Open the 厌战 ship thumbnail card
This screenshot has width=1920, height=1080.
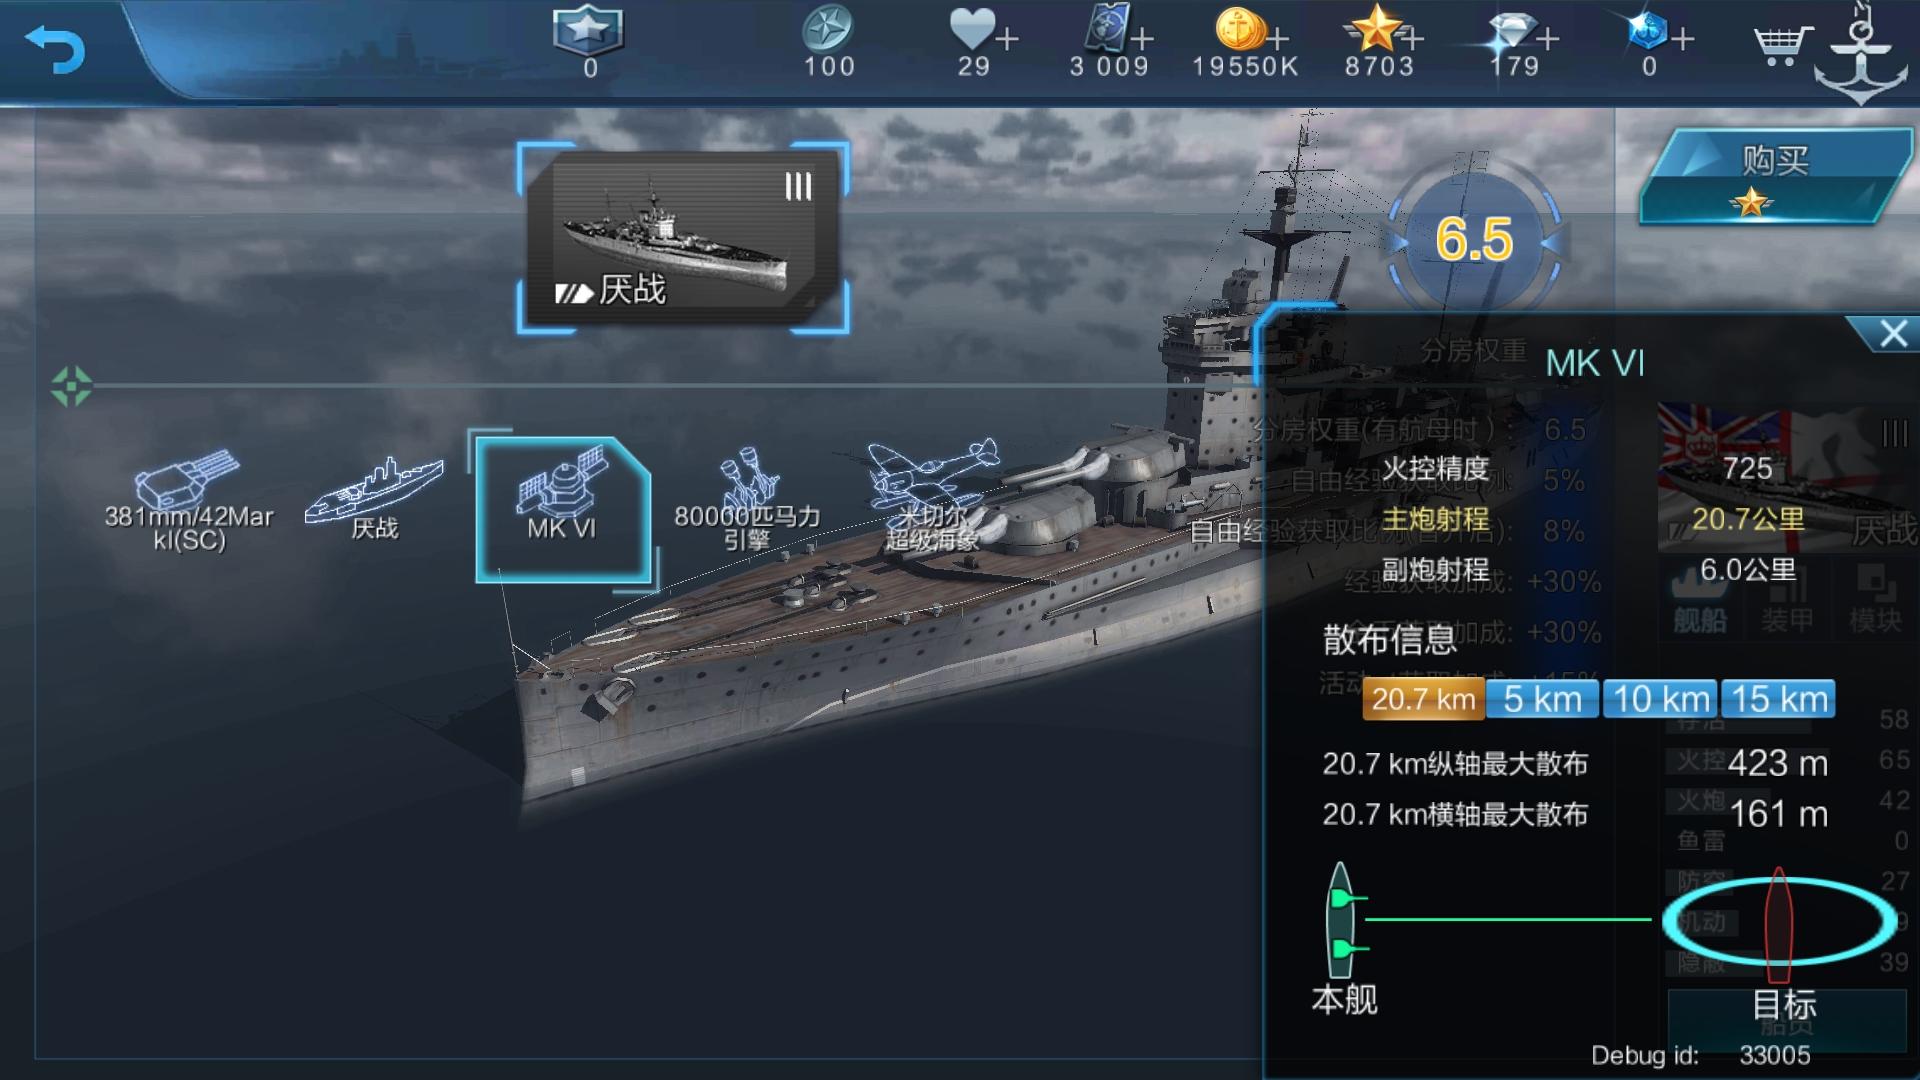point(683,238)
